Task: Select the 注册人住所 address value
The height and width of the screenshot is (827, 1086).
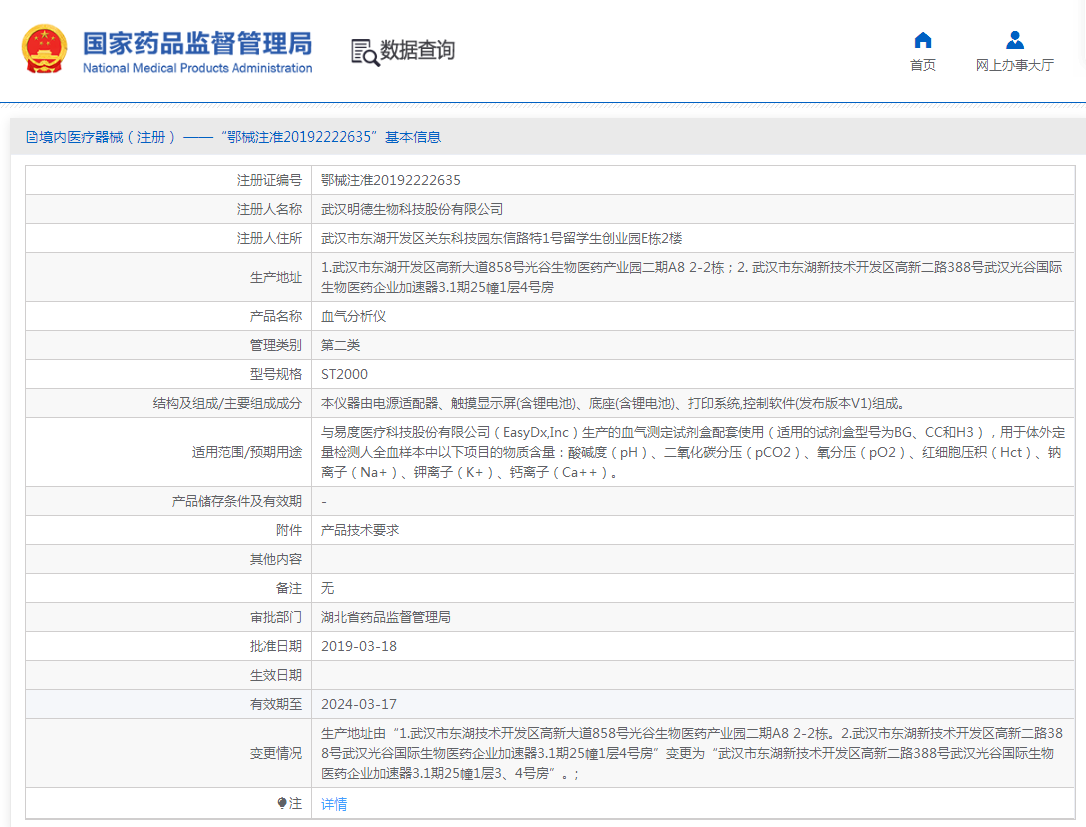Action: click(501, 238)
